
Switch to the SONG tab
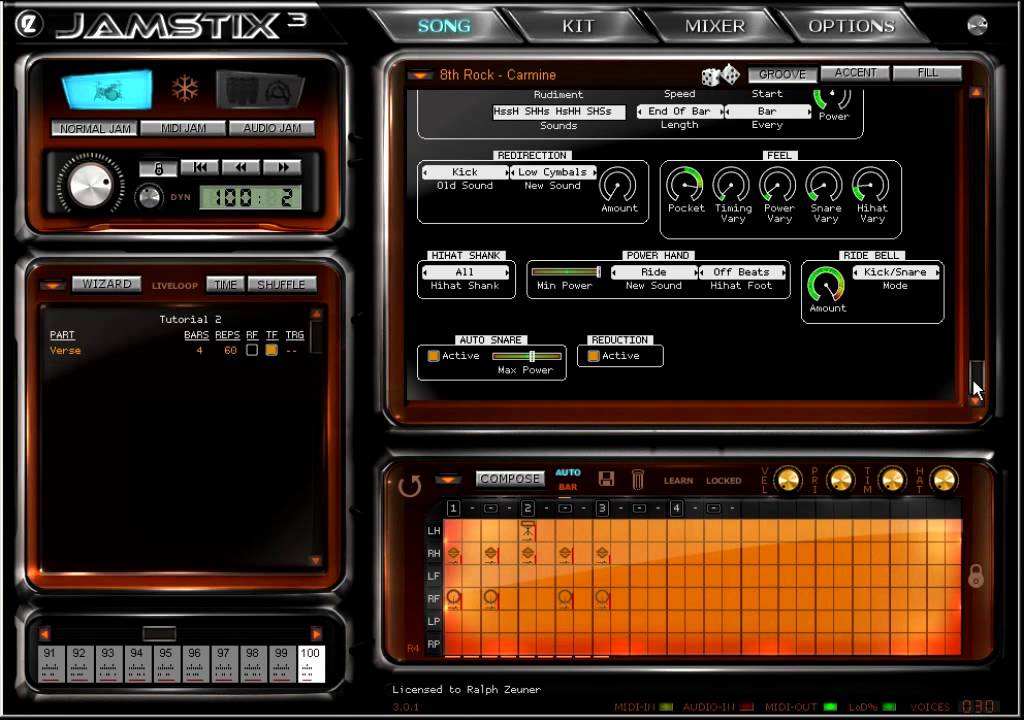tap(444, 26)
